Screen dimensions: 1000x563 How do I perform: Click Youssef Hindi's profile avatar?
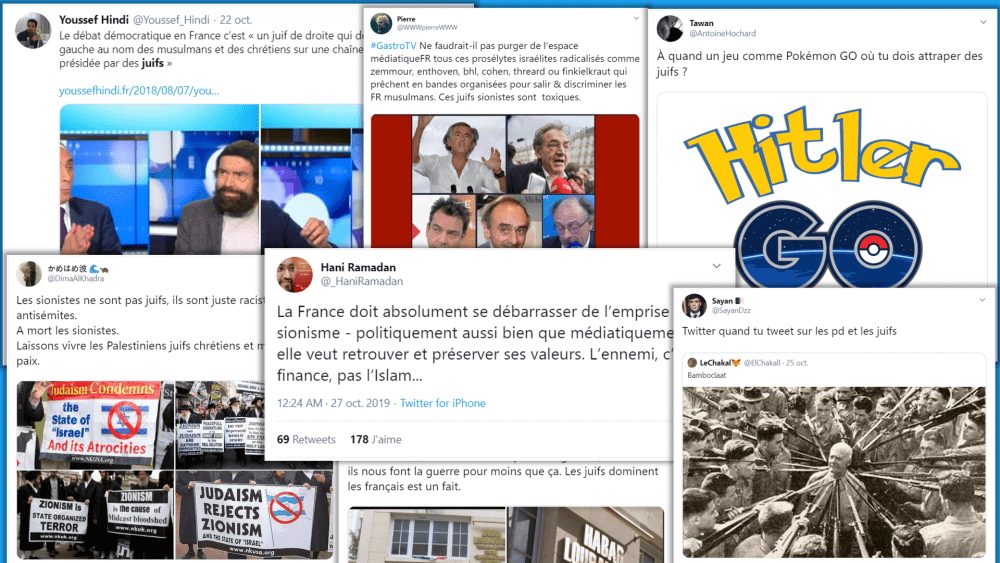pyautogui.click(x=33, y=31)
